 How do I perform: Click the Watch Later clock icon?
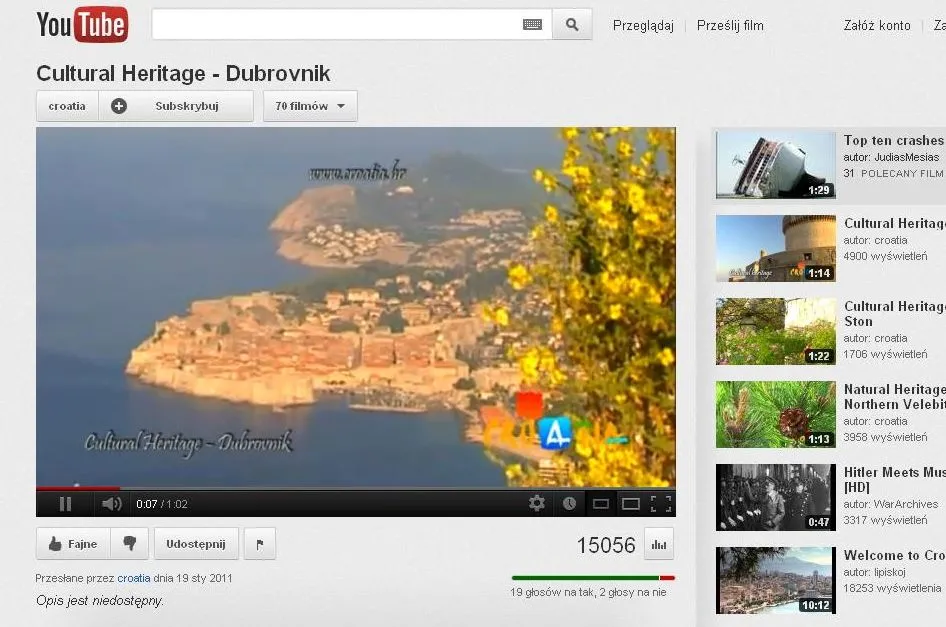pyautogui.click(x=569, y=504)
